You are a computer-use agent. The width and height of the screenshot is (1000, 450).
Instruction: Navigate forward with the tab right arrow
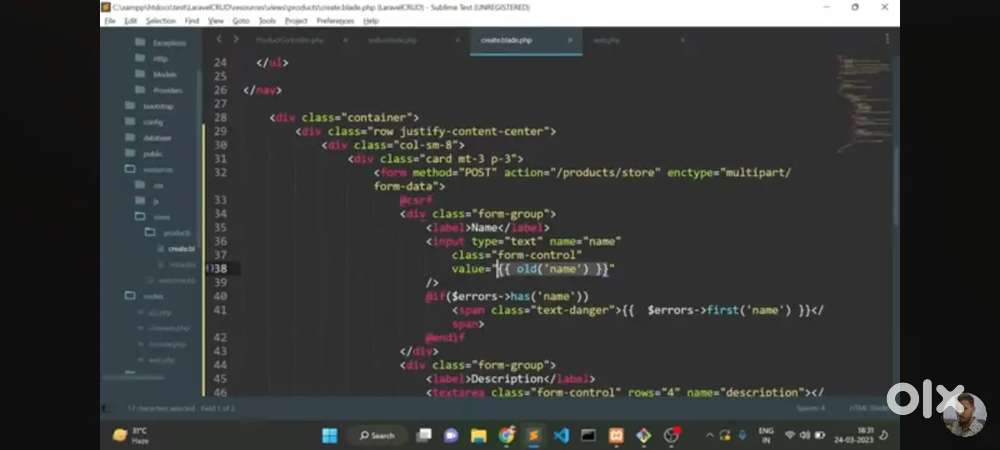point(236,40)
